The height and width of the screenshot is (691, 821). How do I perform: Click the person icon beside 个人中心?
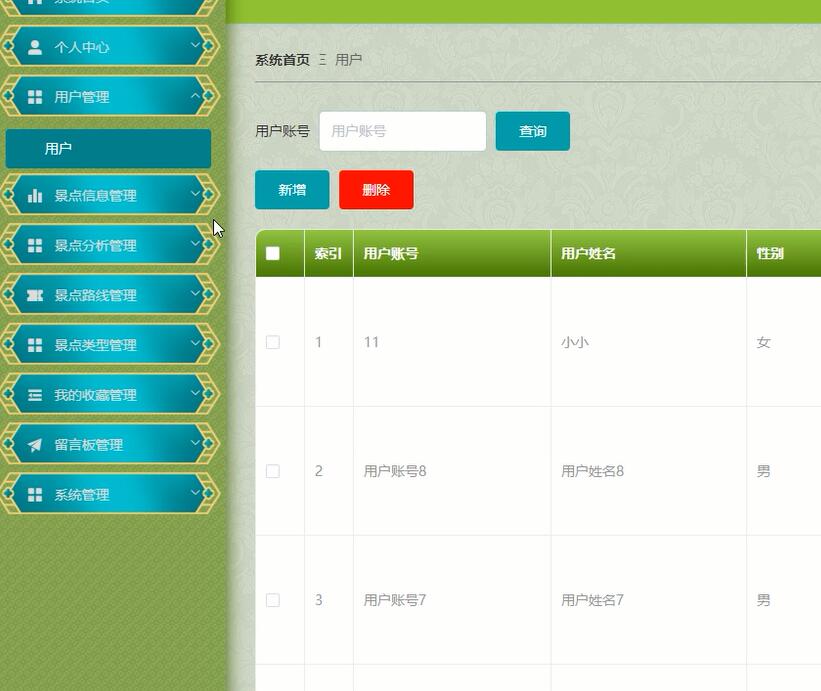(35, 47)
